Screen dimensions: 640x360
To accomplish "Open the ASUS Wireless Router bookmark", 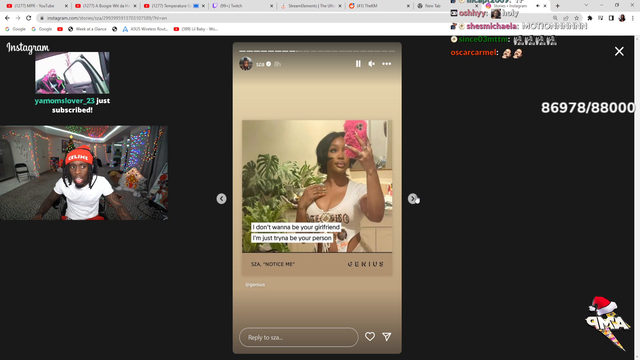I will click(x=145, y=29).
